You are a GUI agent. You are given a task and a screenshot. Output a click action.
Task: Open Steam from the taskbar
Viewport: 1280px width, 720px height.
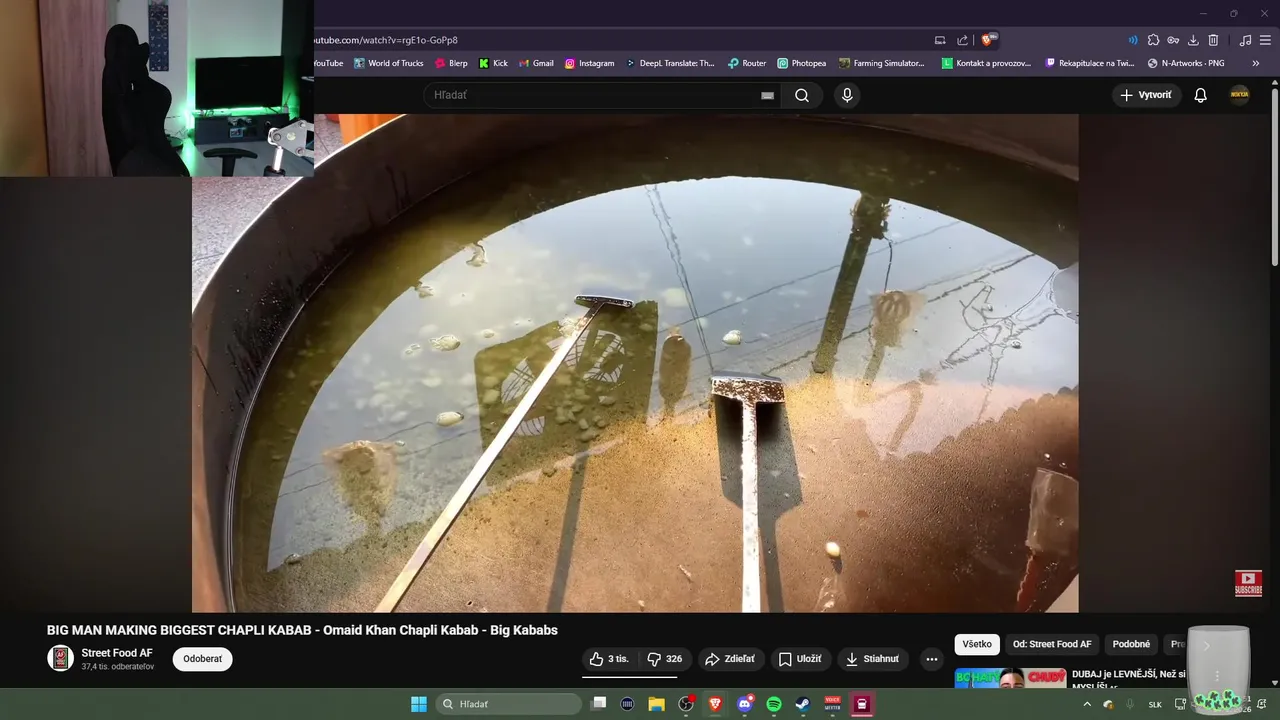point(803,704)
